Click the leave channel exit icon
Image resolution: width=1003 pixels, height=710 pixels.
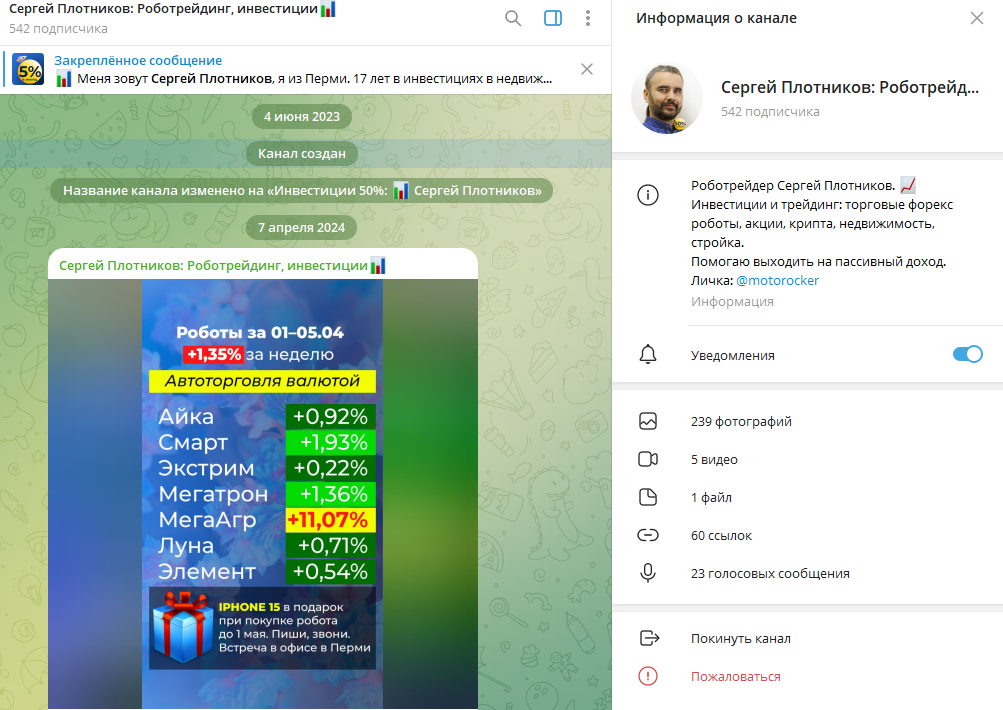click(x=649, y=638)
